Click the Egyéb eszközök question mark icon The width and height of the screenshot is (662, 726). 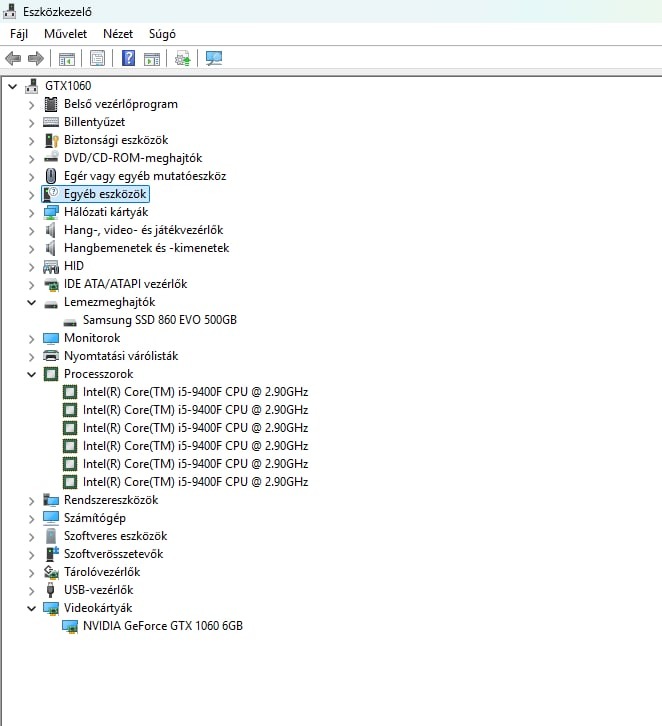point(51,194)
